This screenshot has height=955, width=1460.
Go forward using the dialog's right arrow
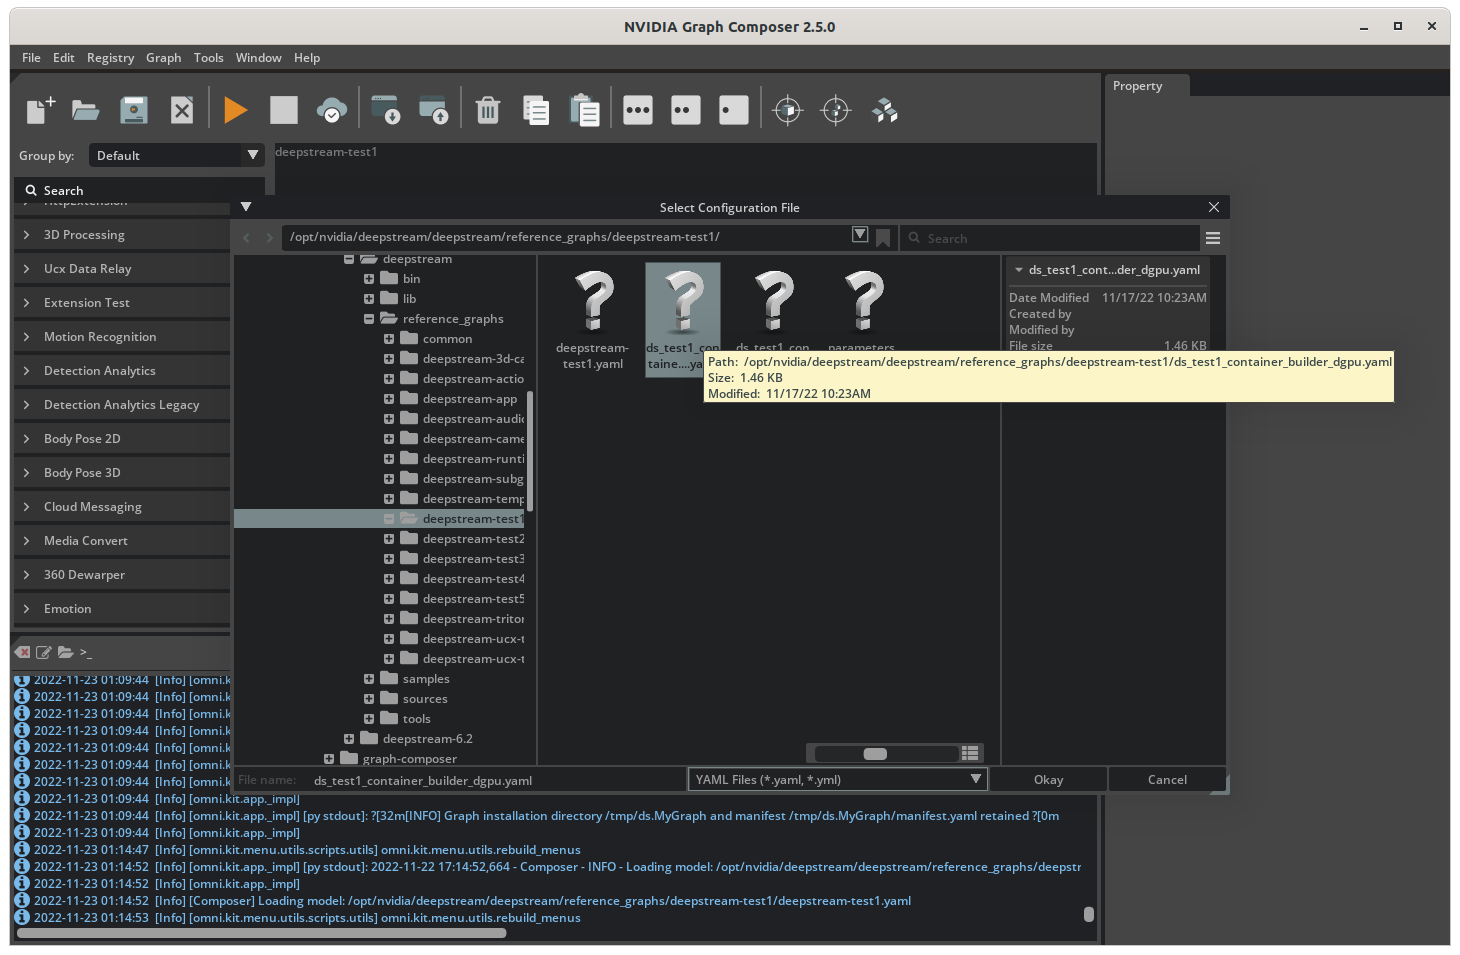click(269, 238)
